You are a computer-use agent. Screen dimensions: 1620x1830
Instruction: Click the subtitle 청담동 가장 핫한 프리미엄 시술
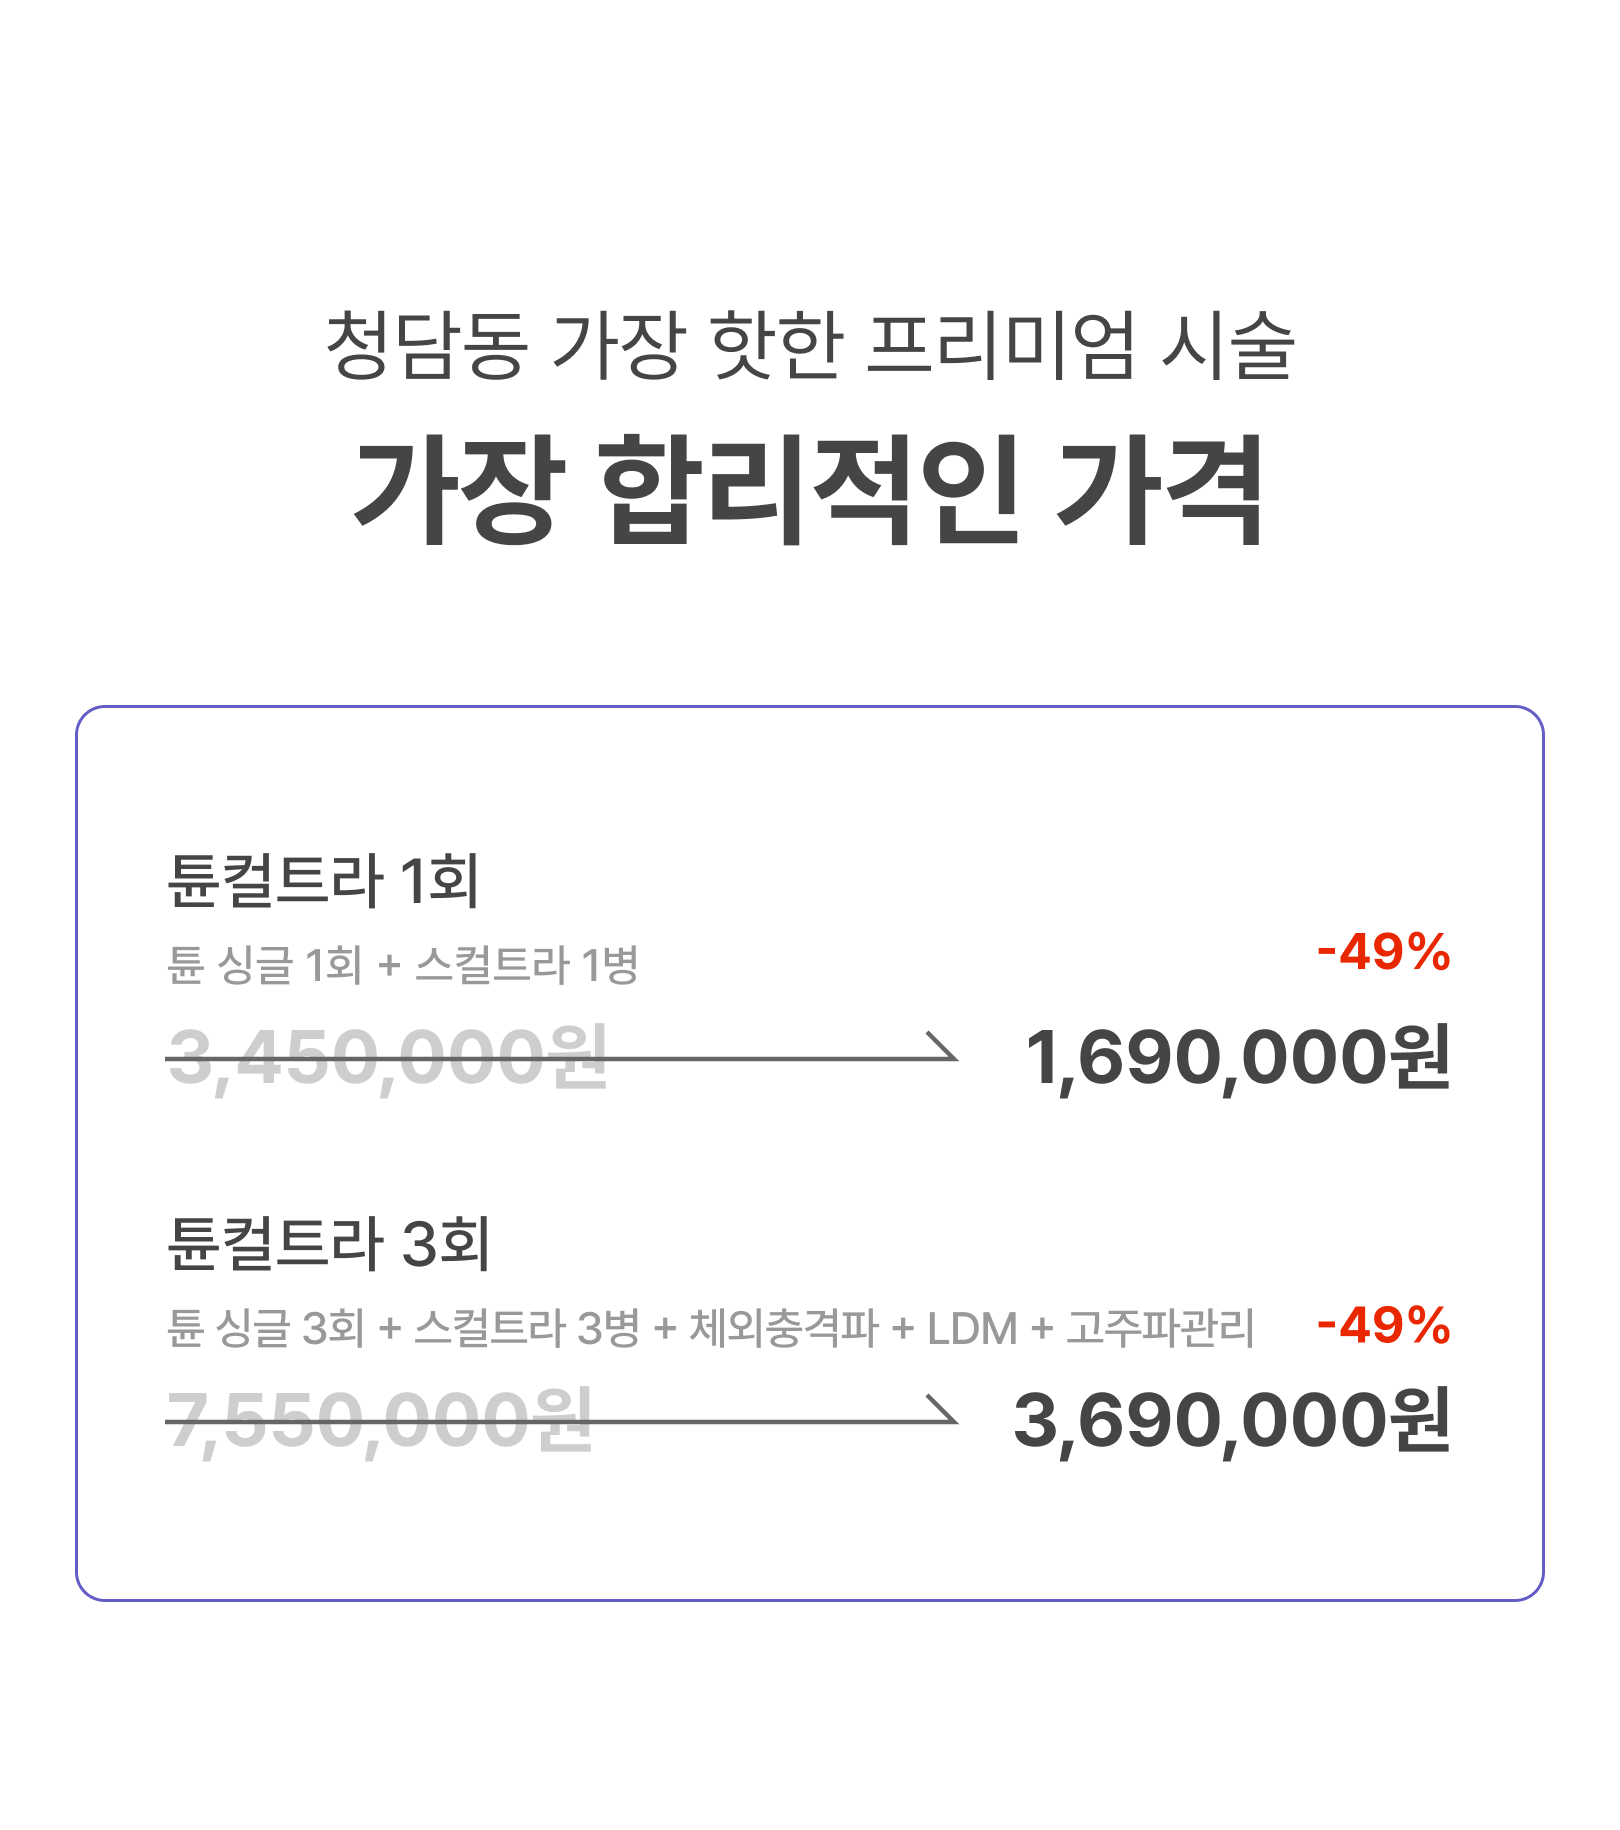pyautogui.click(x=810, y=346)
